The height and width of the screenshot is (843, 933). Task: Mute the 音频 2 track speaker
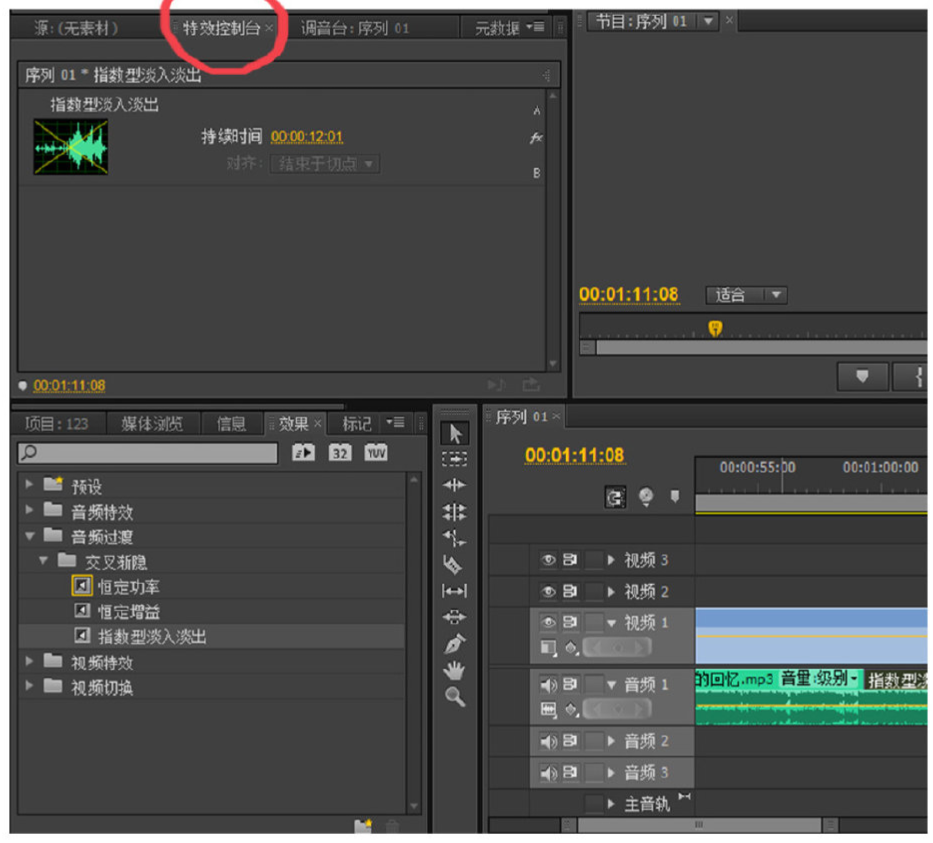click(548, 742)
